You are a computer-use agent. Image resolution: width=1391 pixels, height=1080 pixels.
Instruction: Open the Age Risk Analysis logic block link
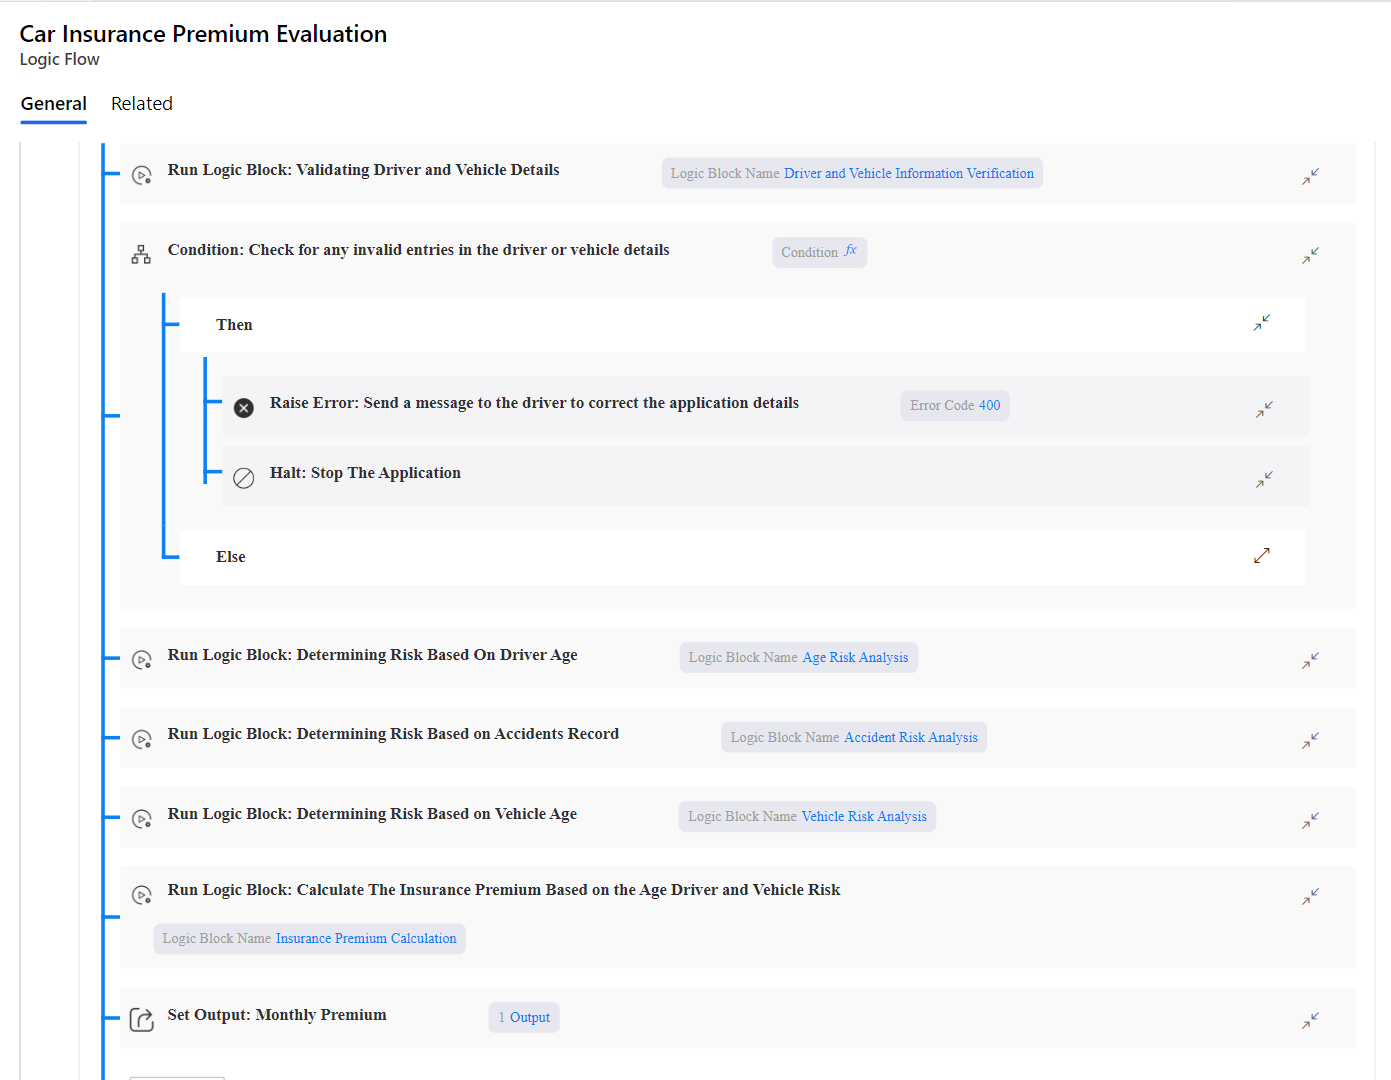coord(856,657)
